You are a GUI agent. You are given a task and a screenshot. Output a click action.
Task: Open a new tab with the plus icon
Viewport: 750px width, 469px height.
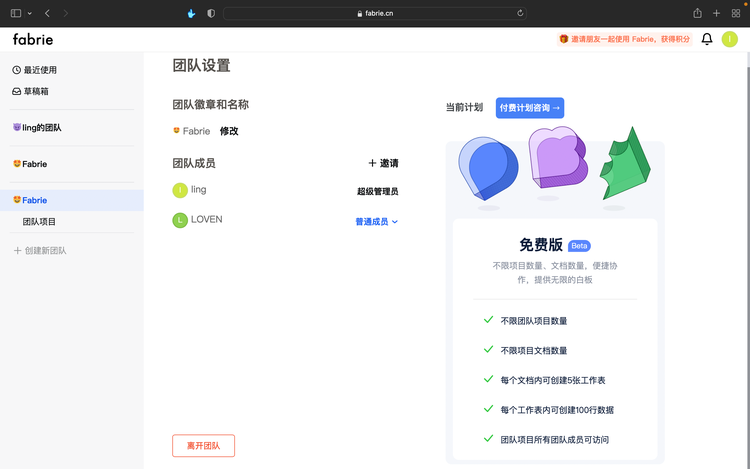(x=716, y=13)
